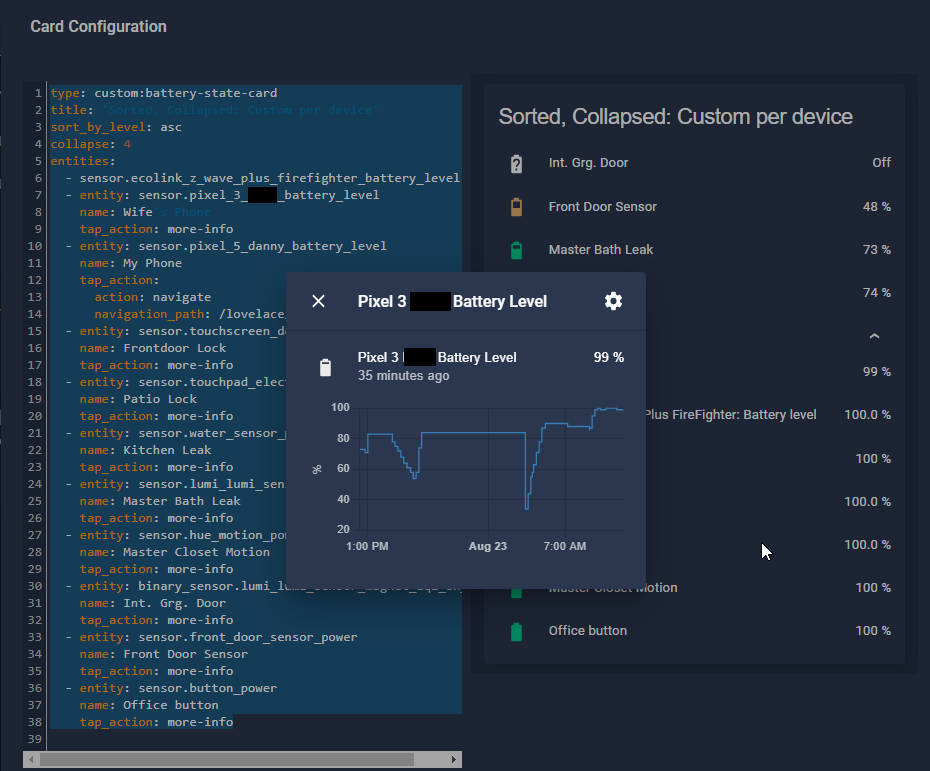Click line number 39 in the editor gutter
Viewport: 930px width, 771px height.
[35, 739]
